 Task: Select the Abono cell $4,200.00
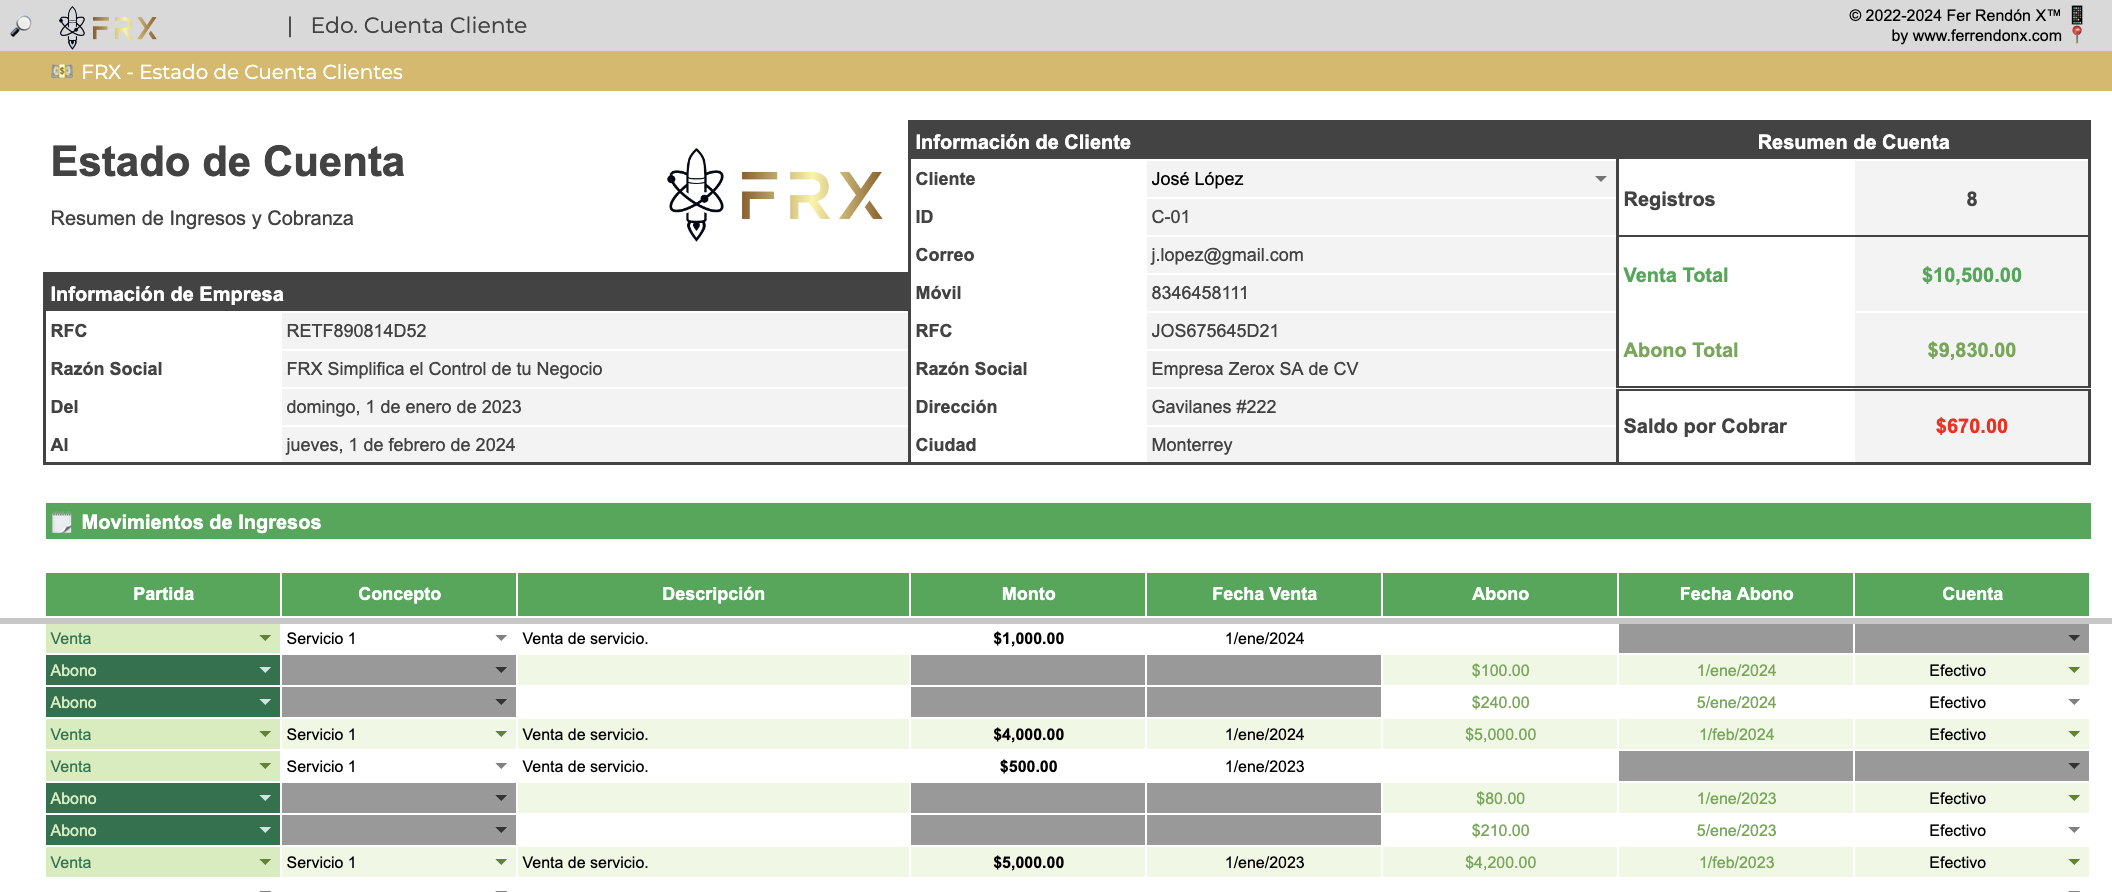click(x=1500, y=862)
